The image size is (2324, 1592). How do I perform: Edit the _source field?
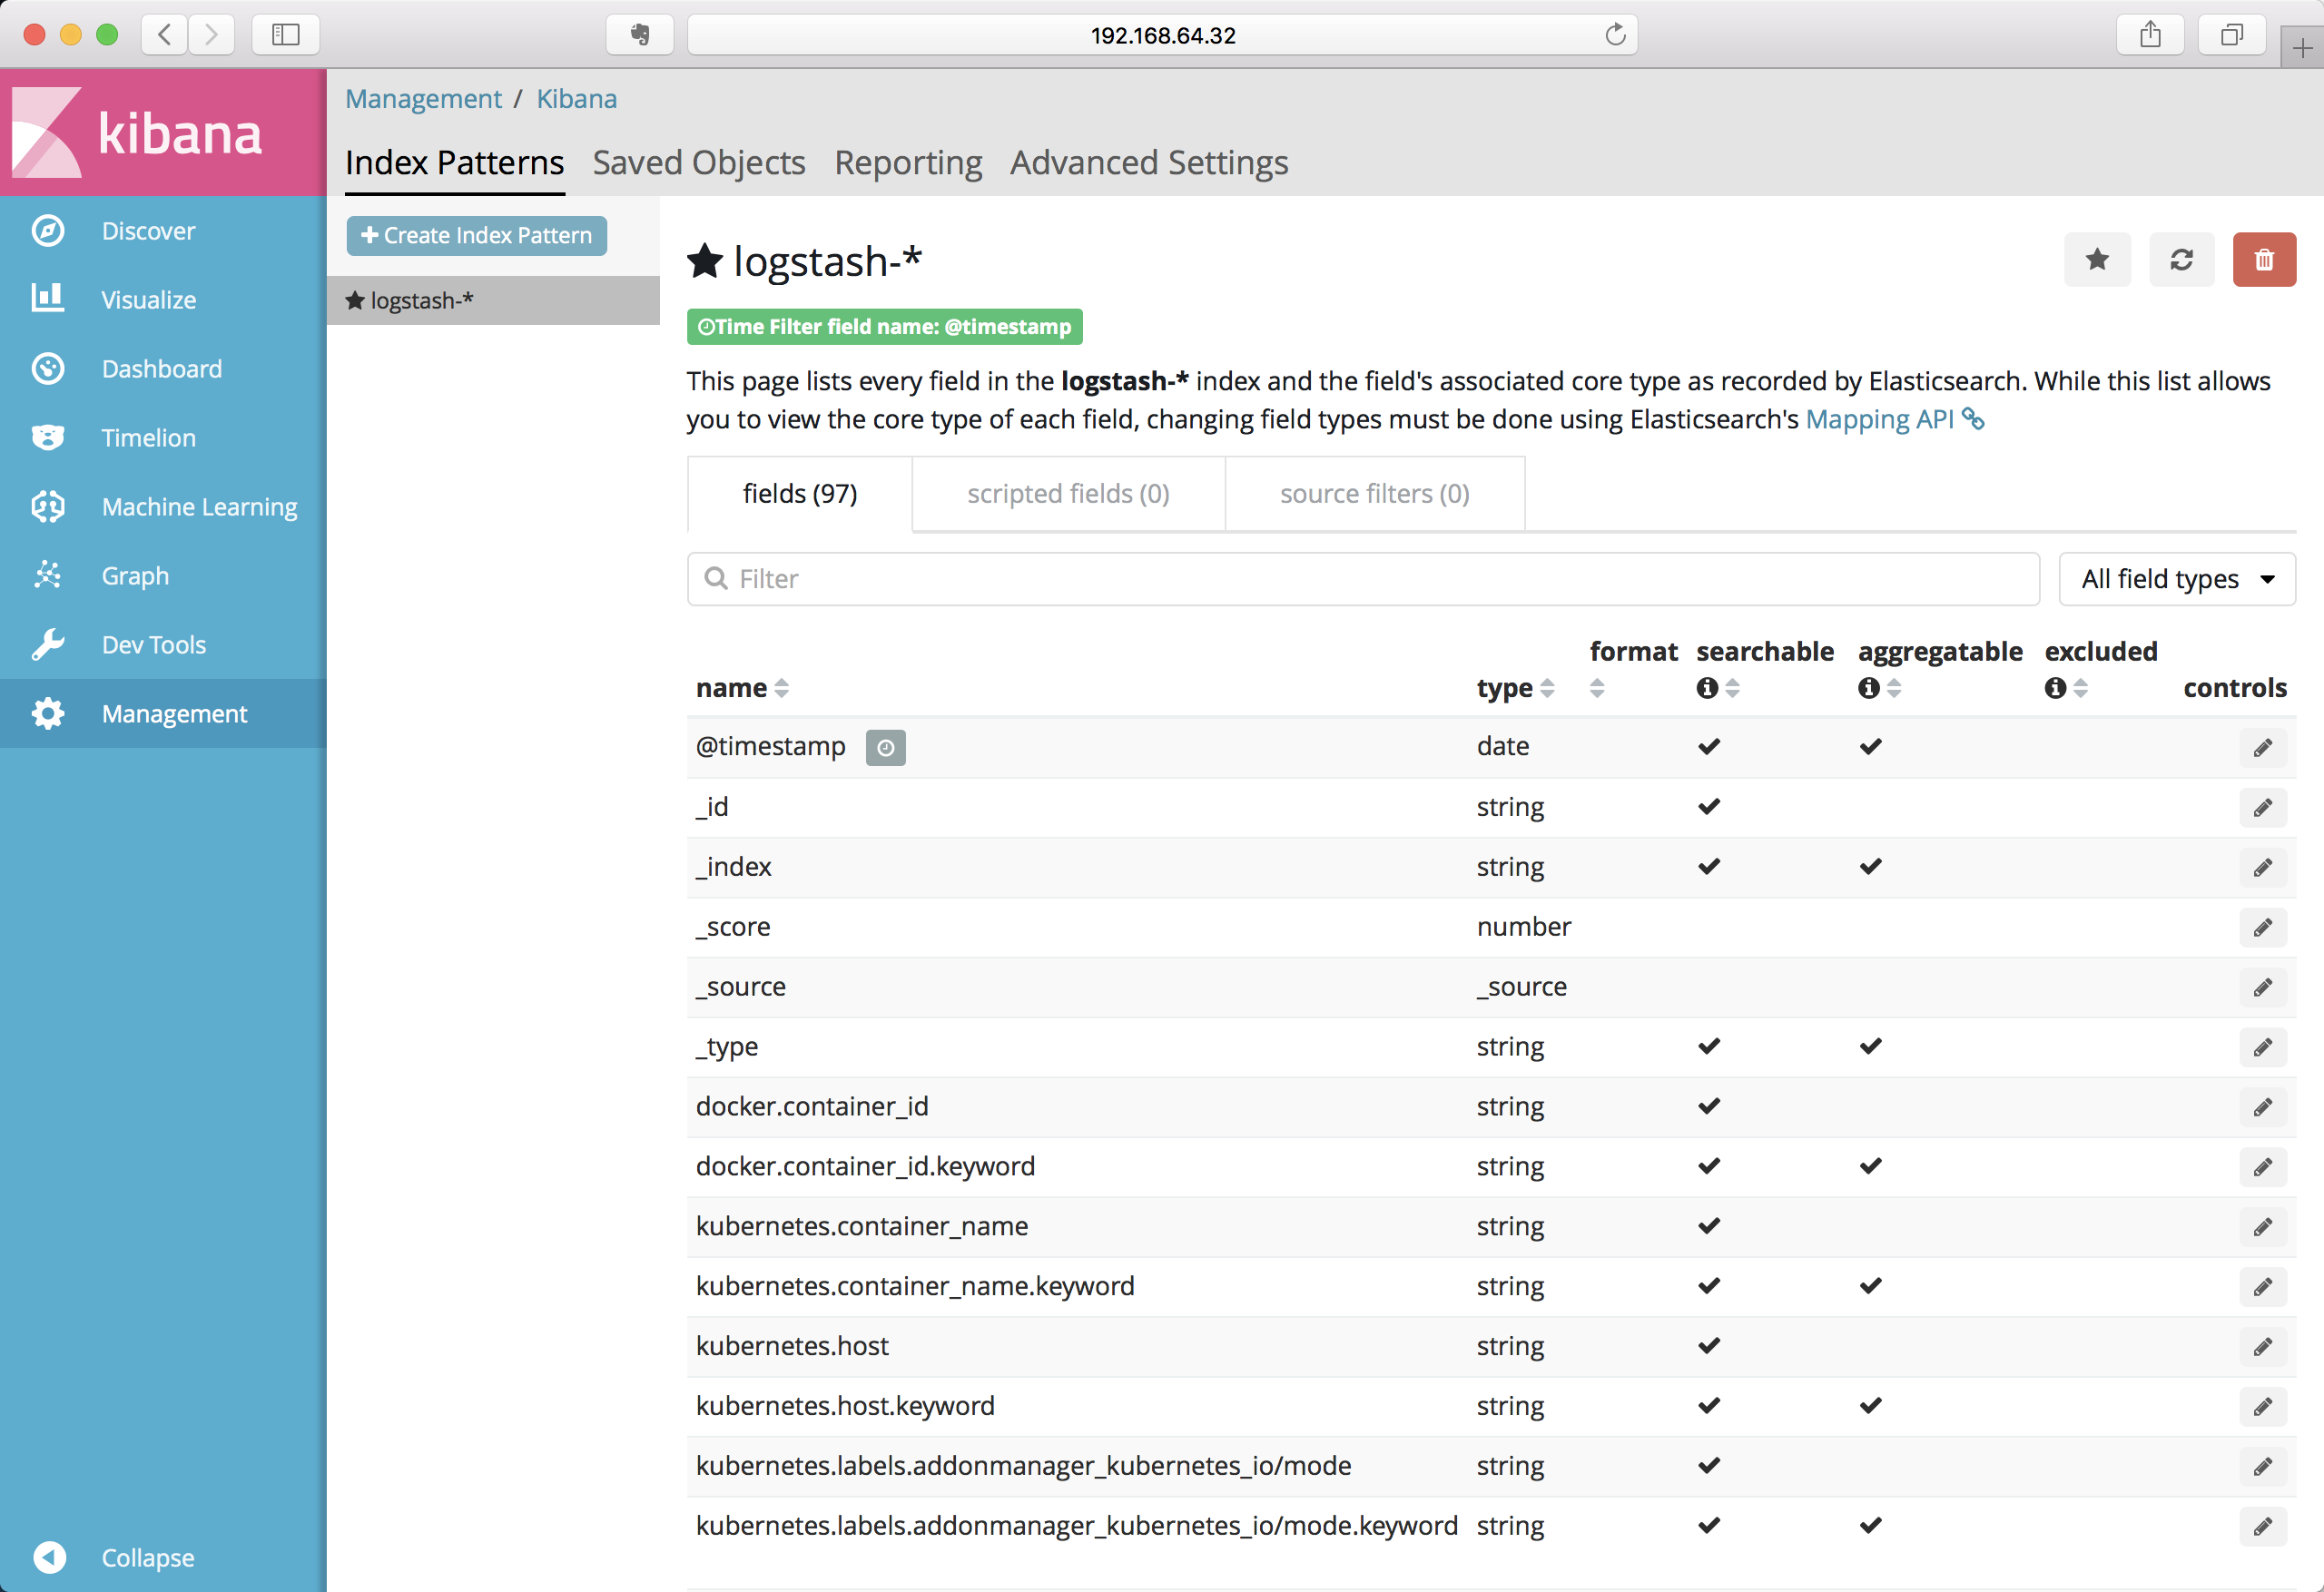(x=2263, y=987)
